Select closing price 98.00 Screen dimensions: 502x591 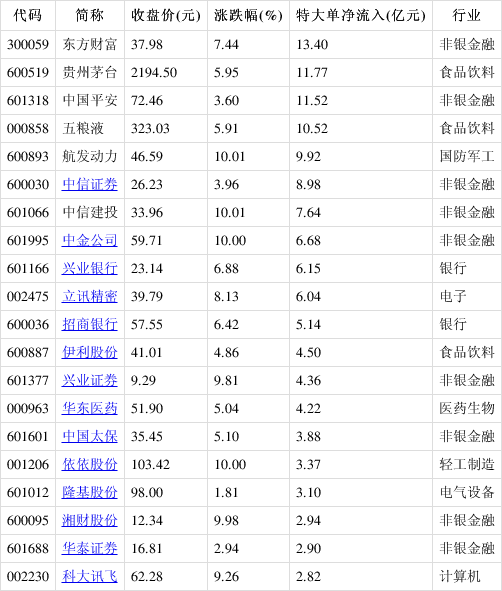tap(147, 492)
